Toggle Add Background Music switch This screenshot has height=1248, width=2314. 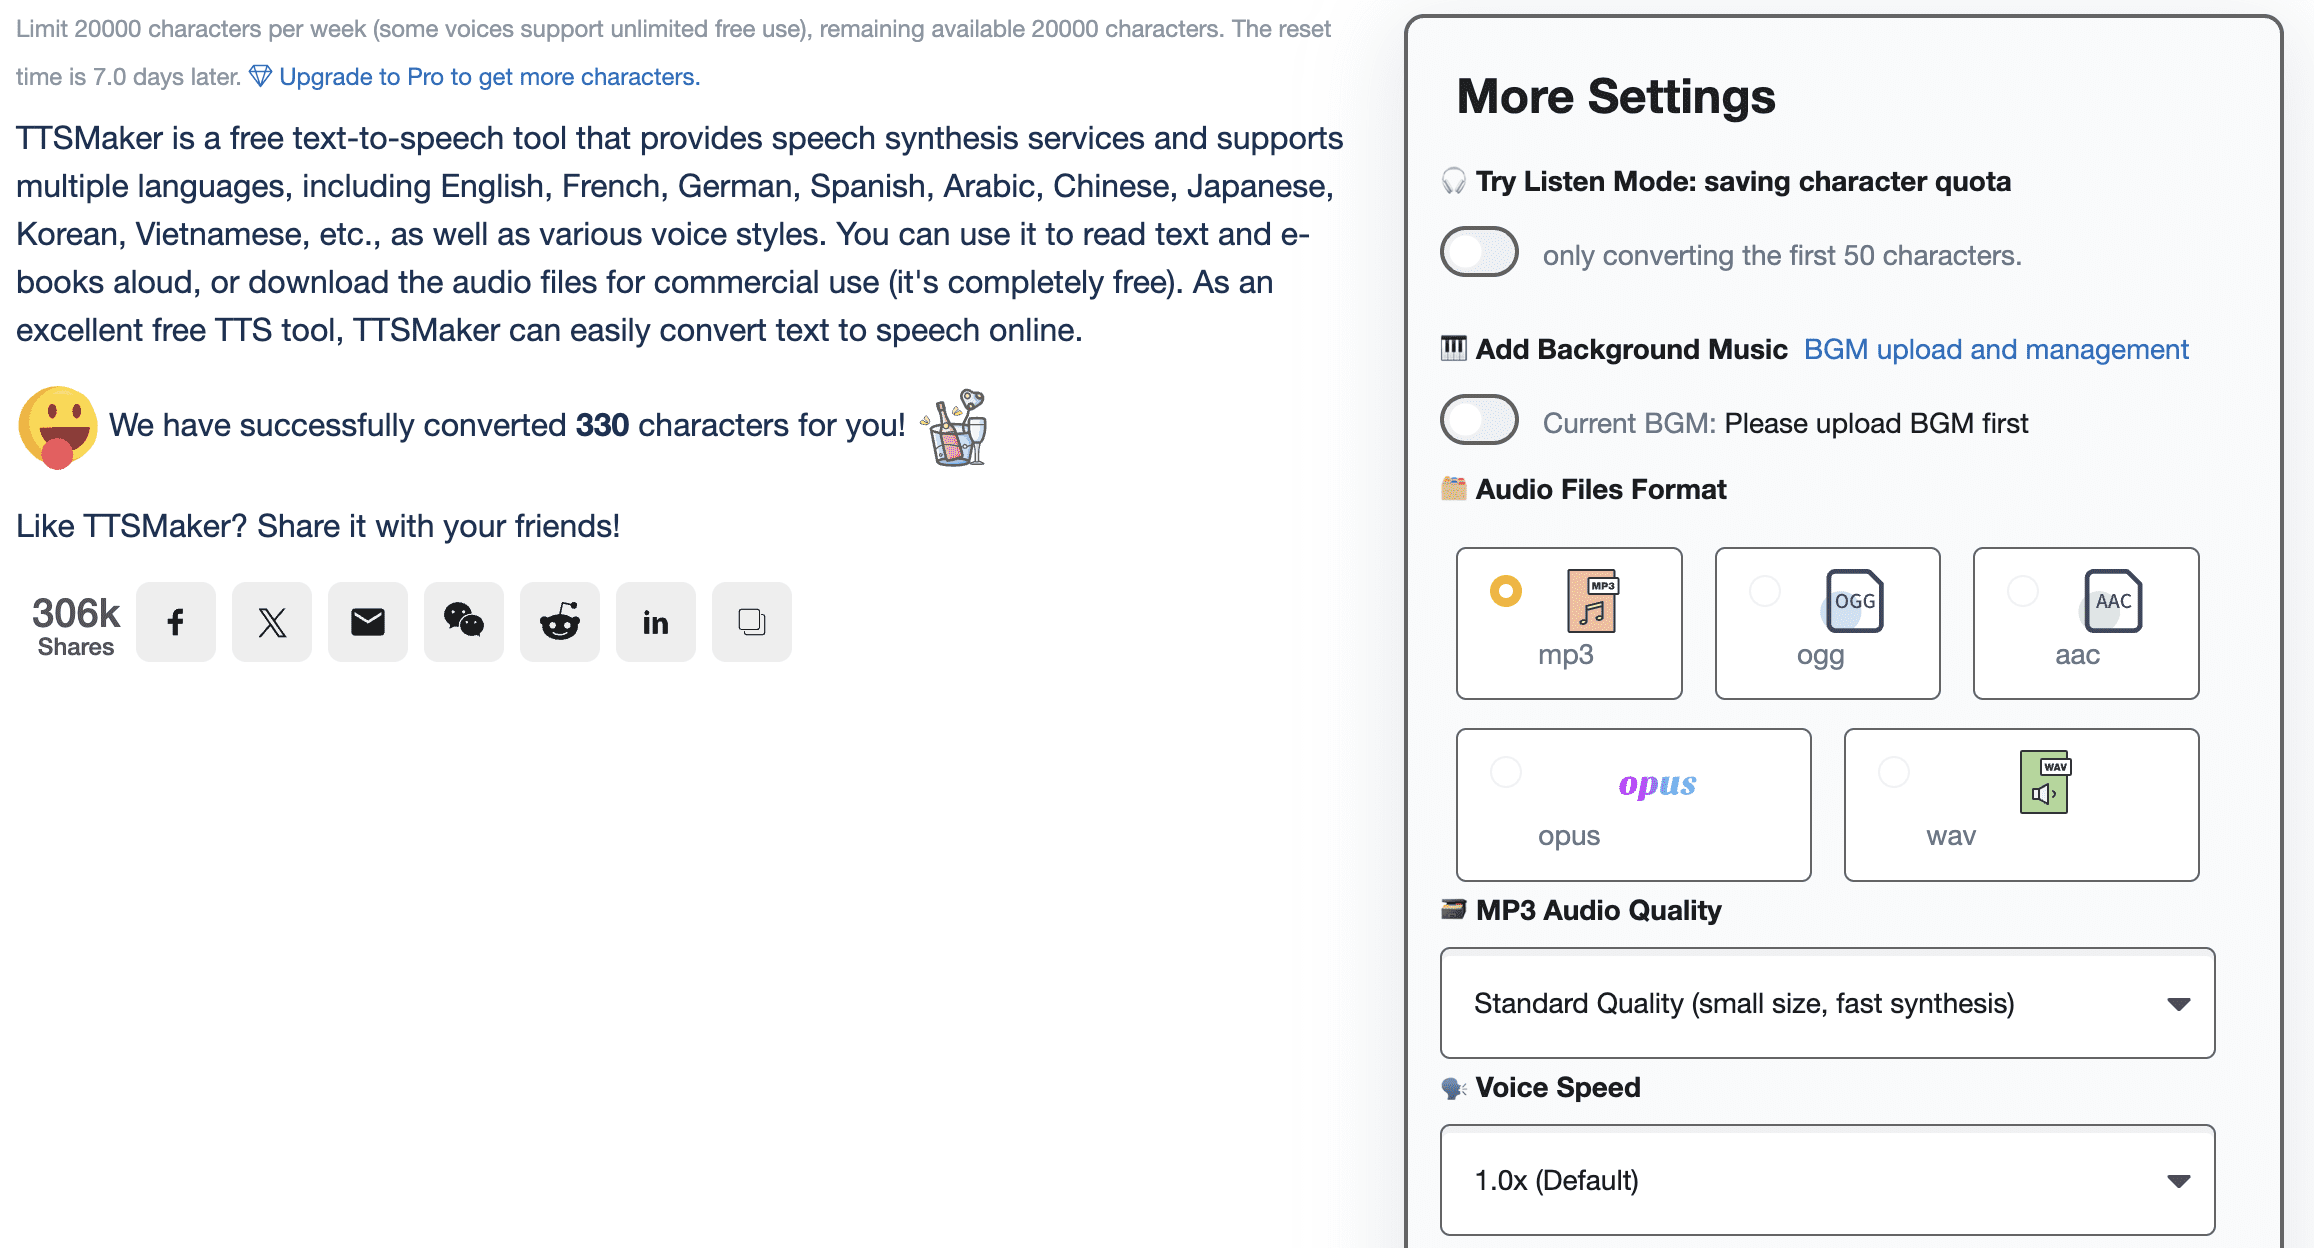coord(1479,420)
